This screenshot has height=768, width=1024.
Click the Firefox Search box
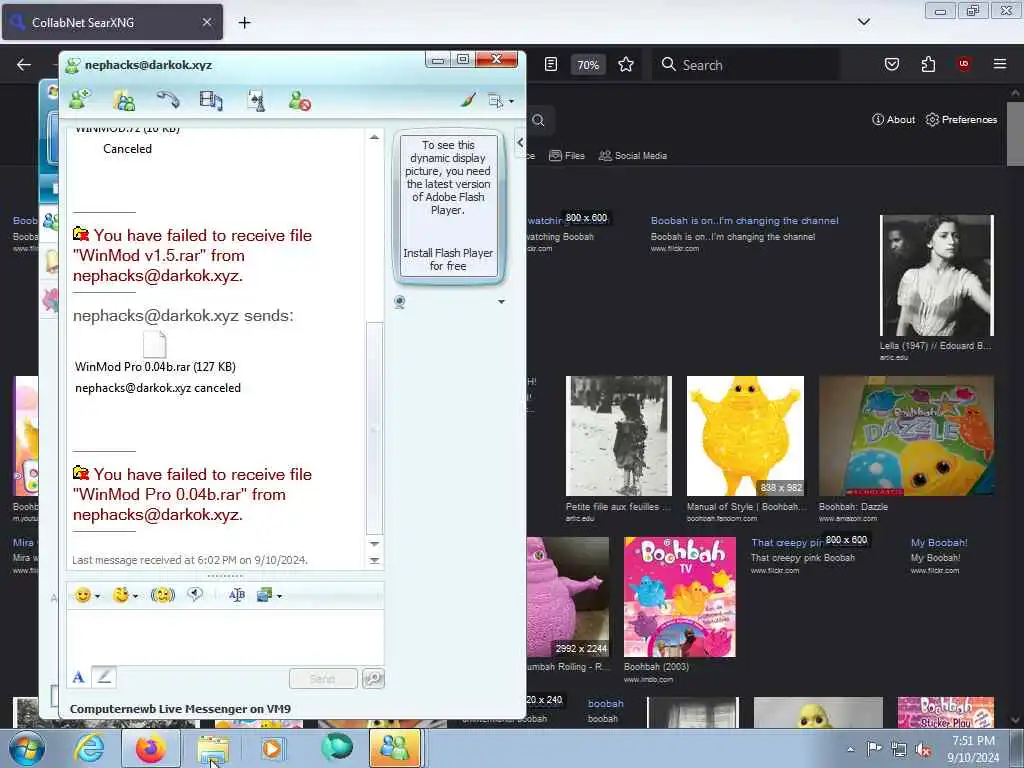click(746, 65)
